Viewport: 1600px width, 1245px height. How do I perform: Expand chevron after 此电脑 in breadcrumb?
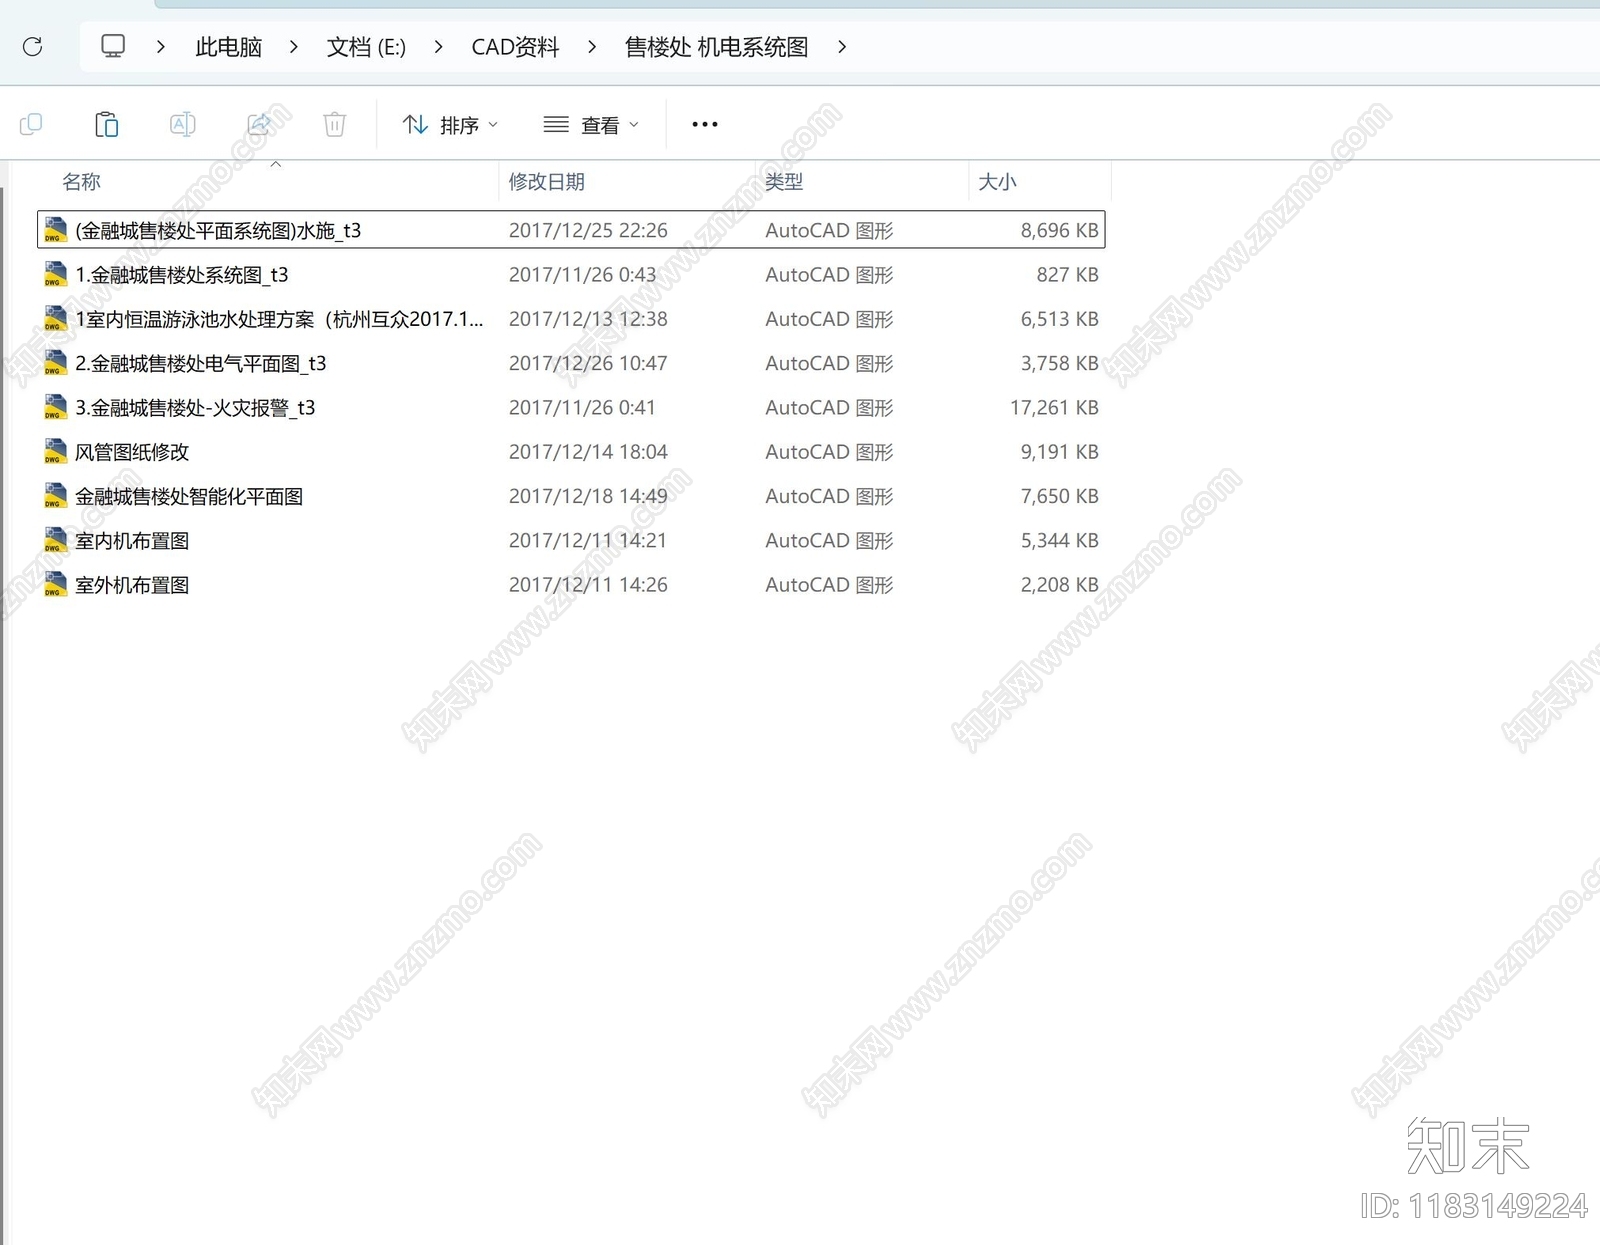pos(293,47)
